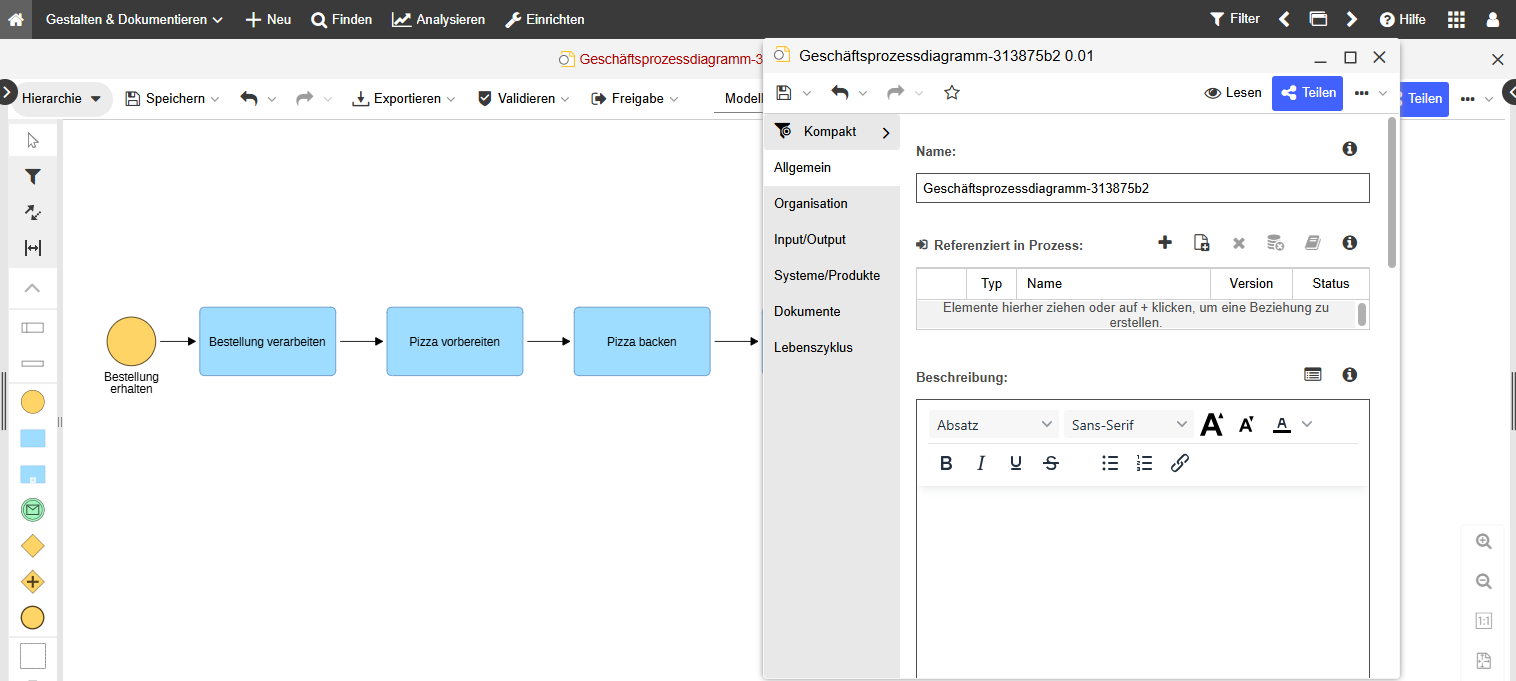Click the Speichern button
Viewport: 1516px width, 681px height.
pos(165,99)
